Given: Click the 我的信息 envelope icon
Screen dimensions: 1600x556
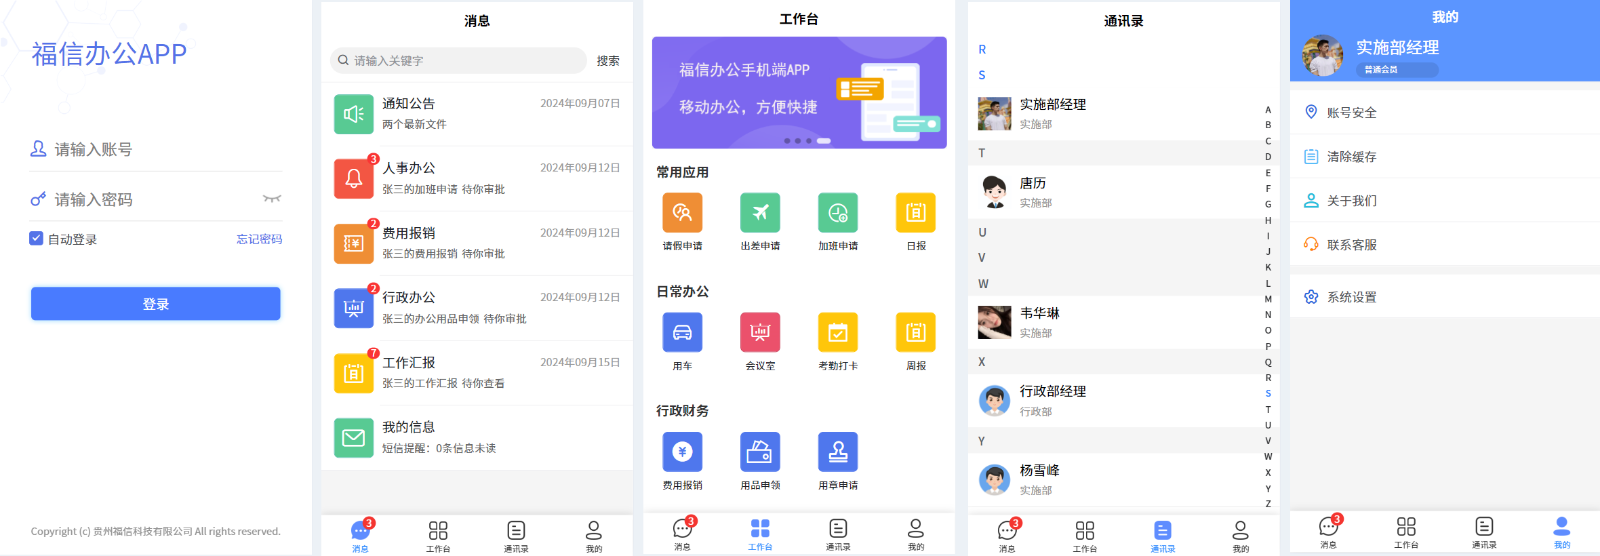Looking at the screenshot, I should click(354, 438).
